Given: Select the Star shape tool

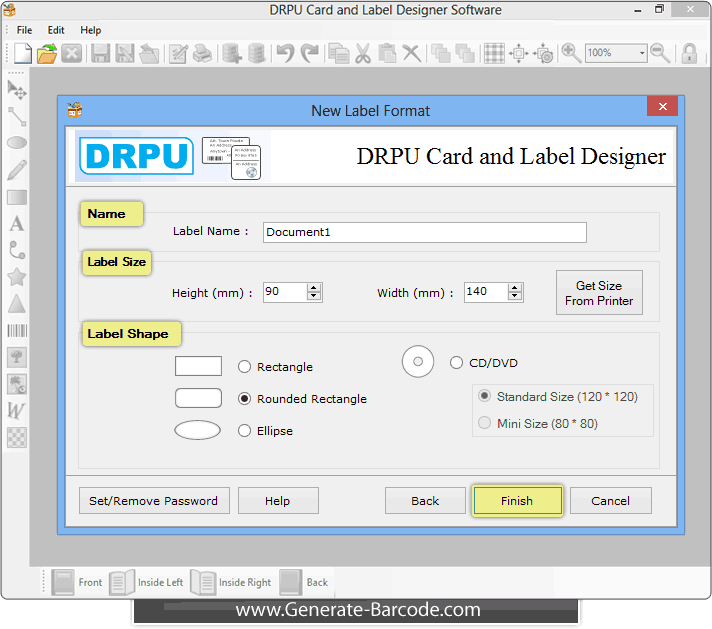Looking at the screenshot, I should pyautogui.click(x=17, y=277).
